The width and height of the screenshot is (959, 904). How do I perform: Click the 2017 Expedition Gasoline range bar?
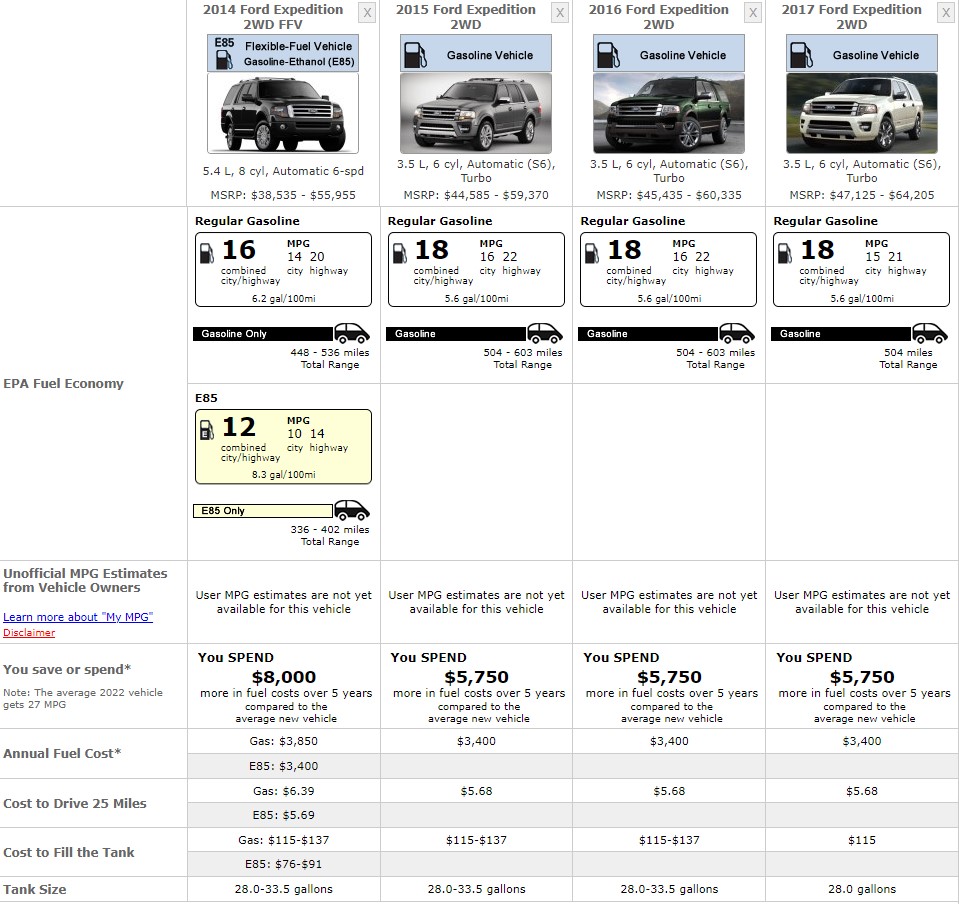pyautogui.click(x=841, y=334)
